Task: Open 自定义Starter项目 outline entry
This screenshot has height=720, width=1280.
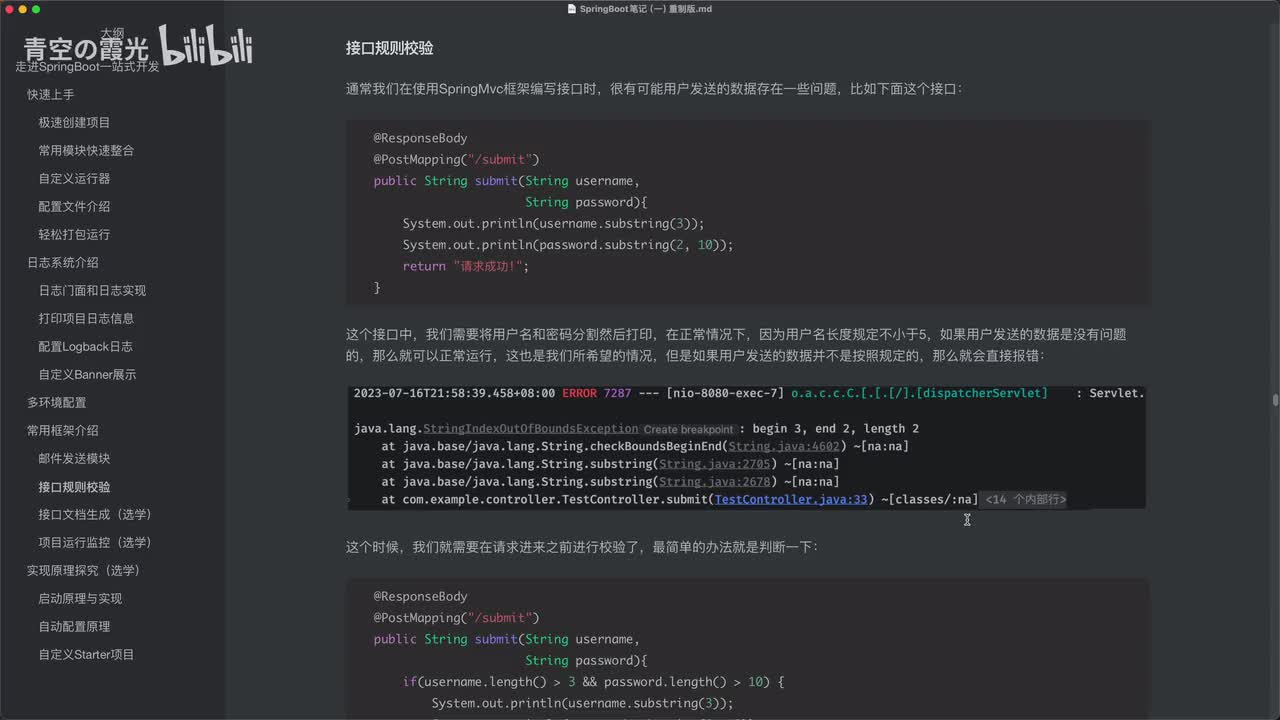Action: tap(86, 654)
